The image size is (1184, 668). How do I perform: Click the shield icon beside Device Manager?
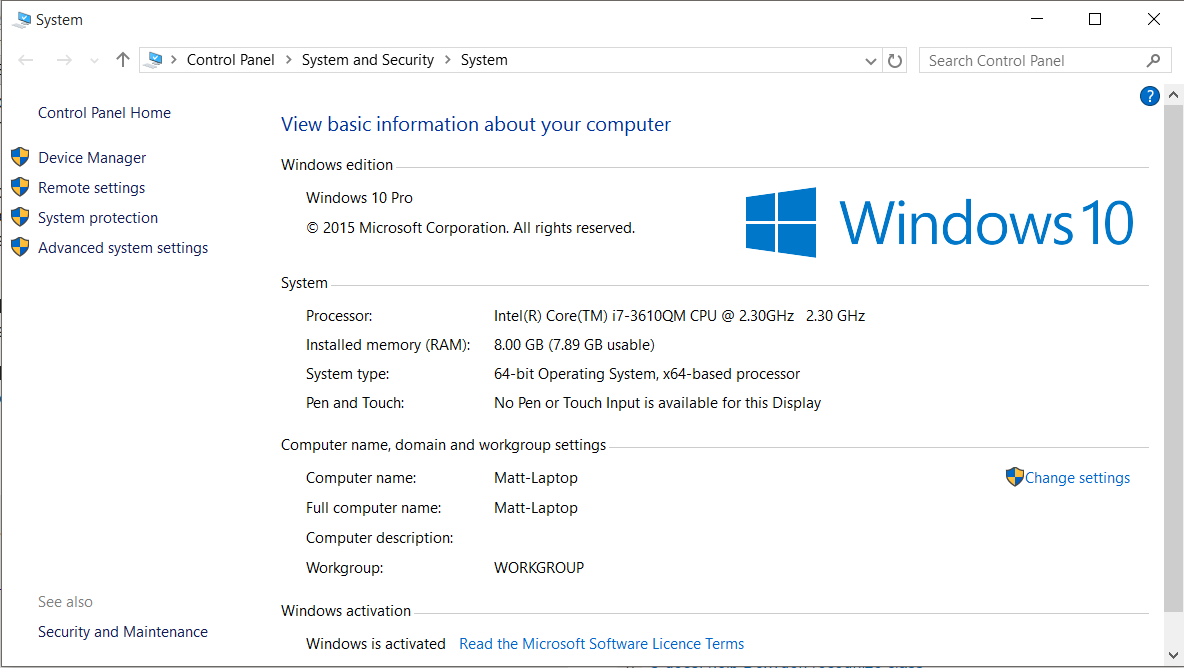[20, 157]
